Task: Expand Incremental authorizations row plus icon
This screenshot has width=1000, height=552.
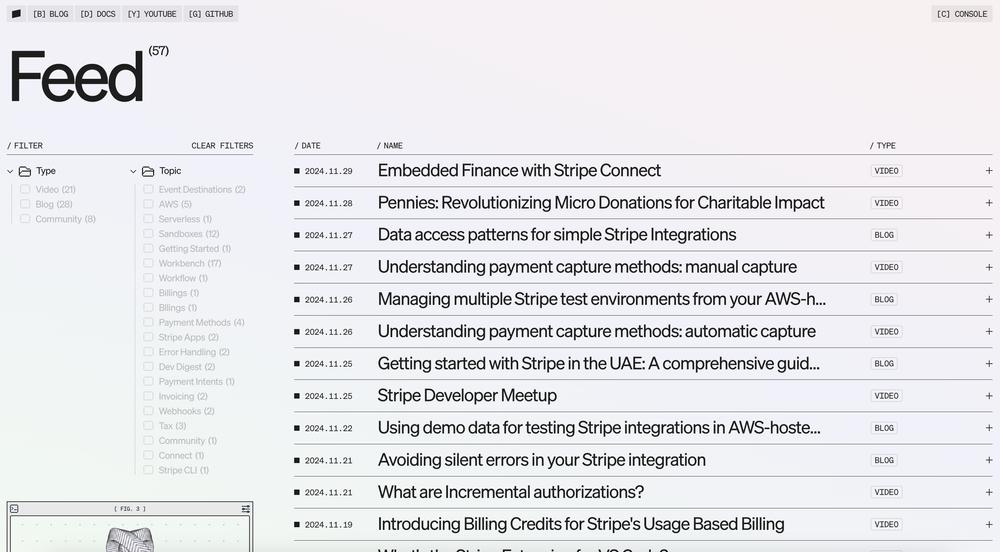Action: tap(989, 492)
